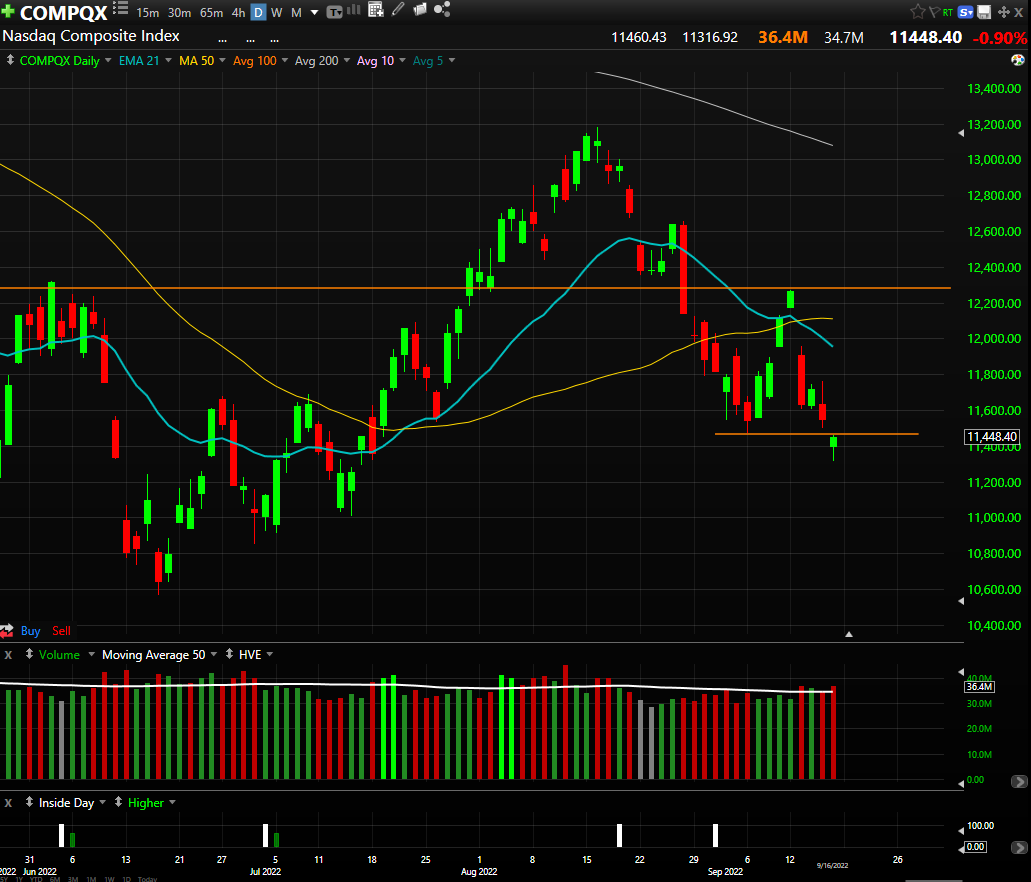This screenshot has height=882, width=1031.
Task: Close the Volume pane with its X
Action: pyautogui.click(x=8, y=655)
